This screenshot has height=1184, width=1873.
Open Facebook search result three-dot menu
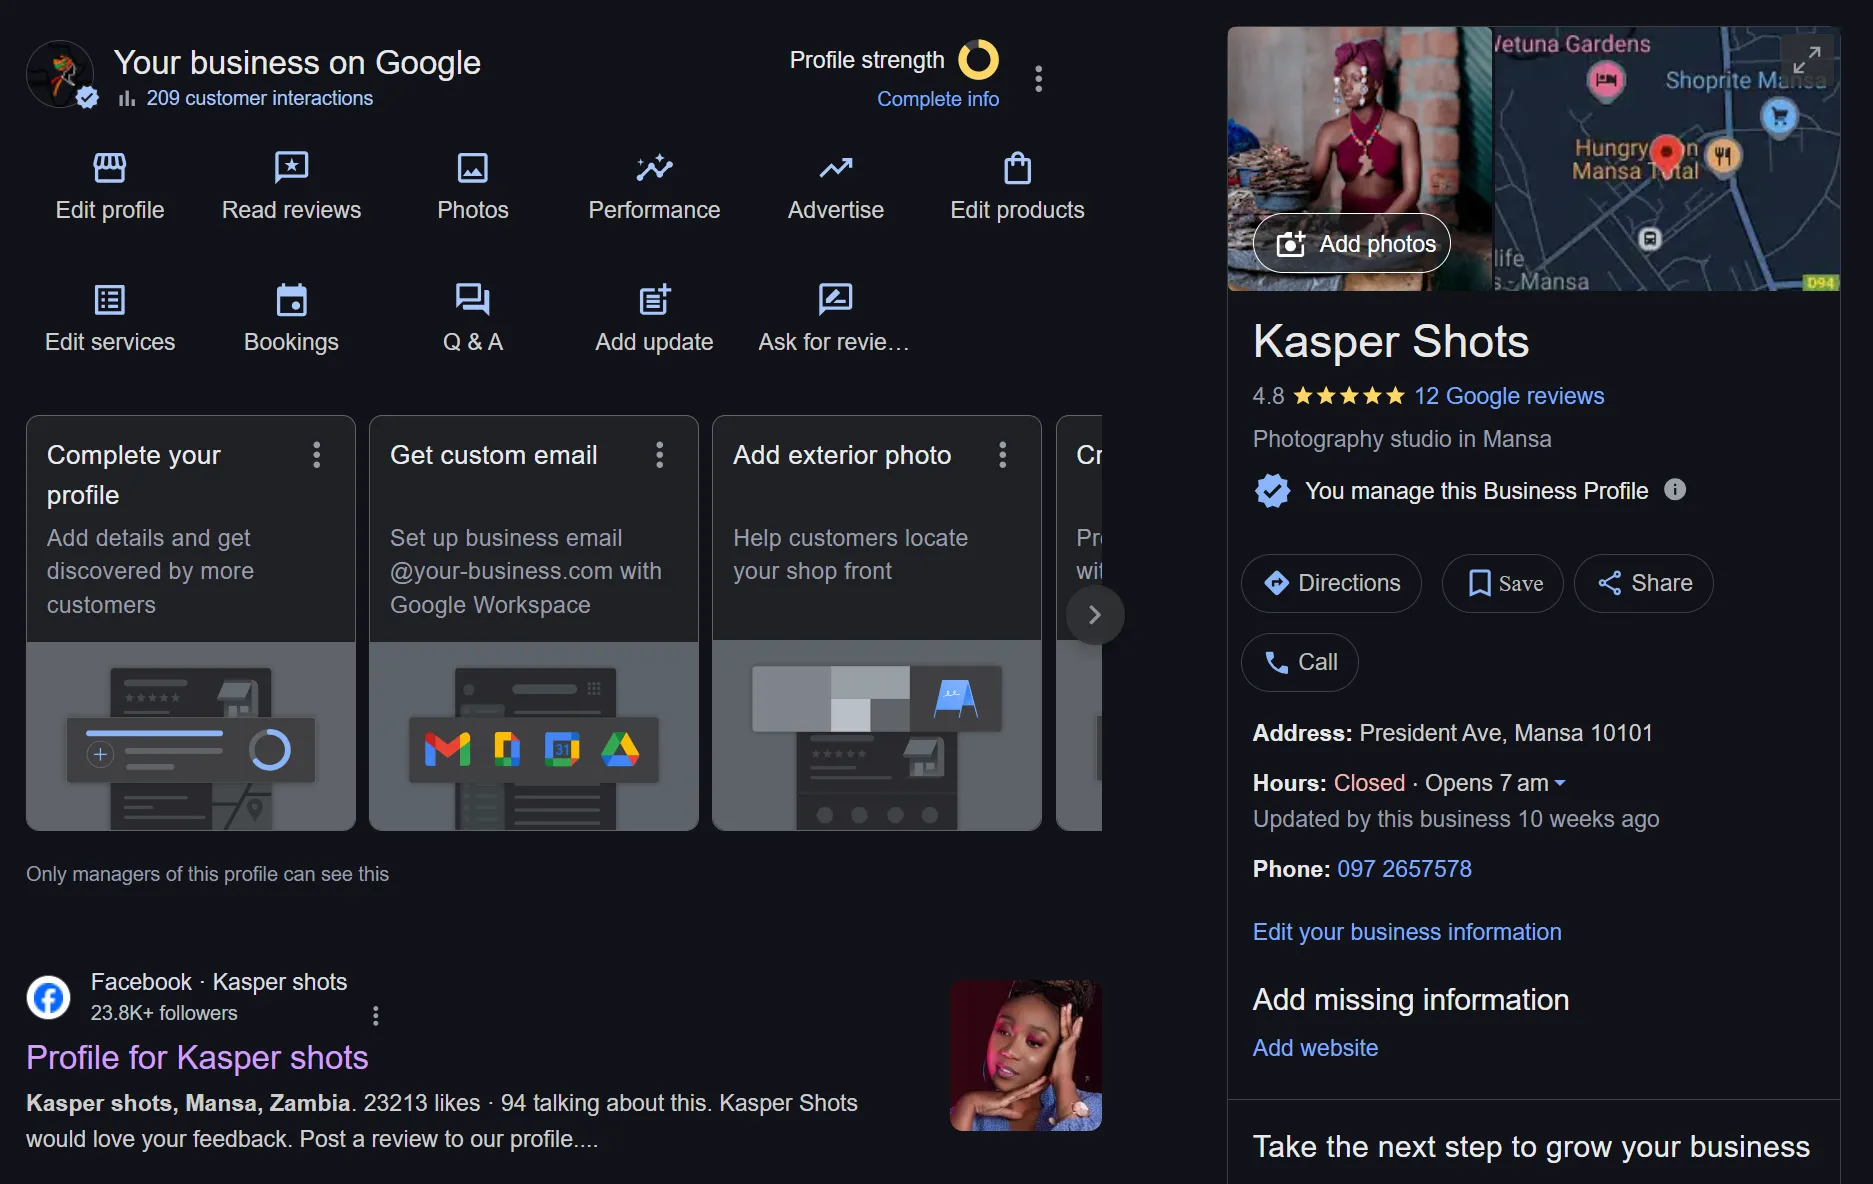376,1016
